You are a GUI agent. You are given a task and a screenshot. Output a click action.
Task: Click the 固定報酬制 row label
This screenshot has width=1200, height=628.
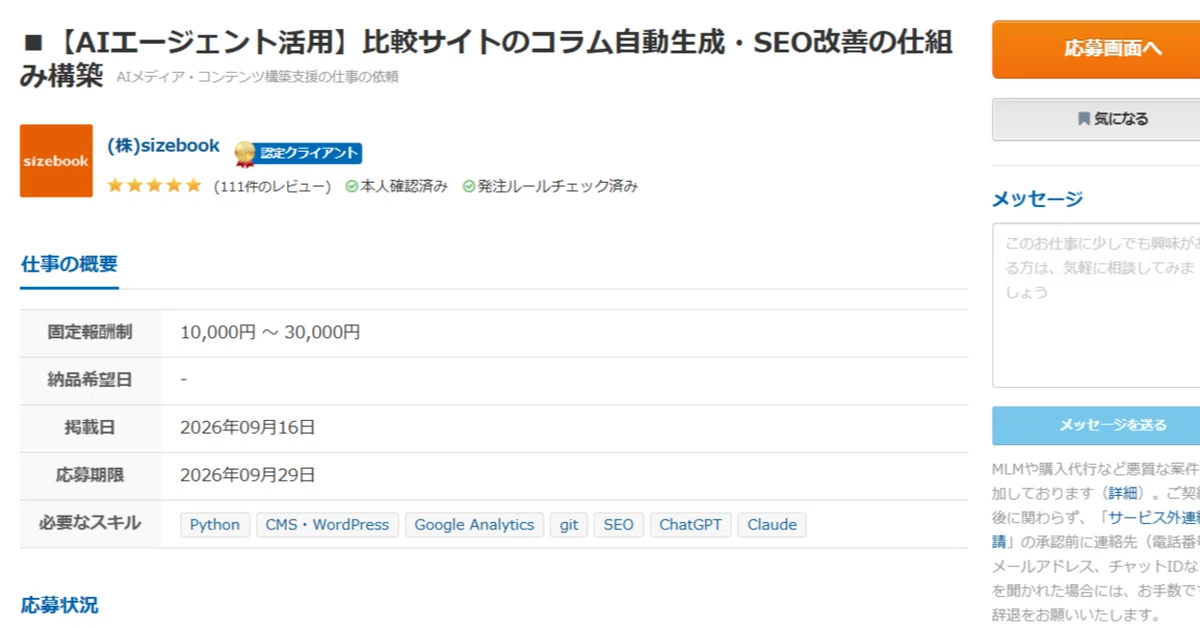[90, 332]
